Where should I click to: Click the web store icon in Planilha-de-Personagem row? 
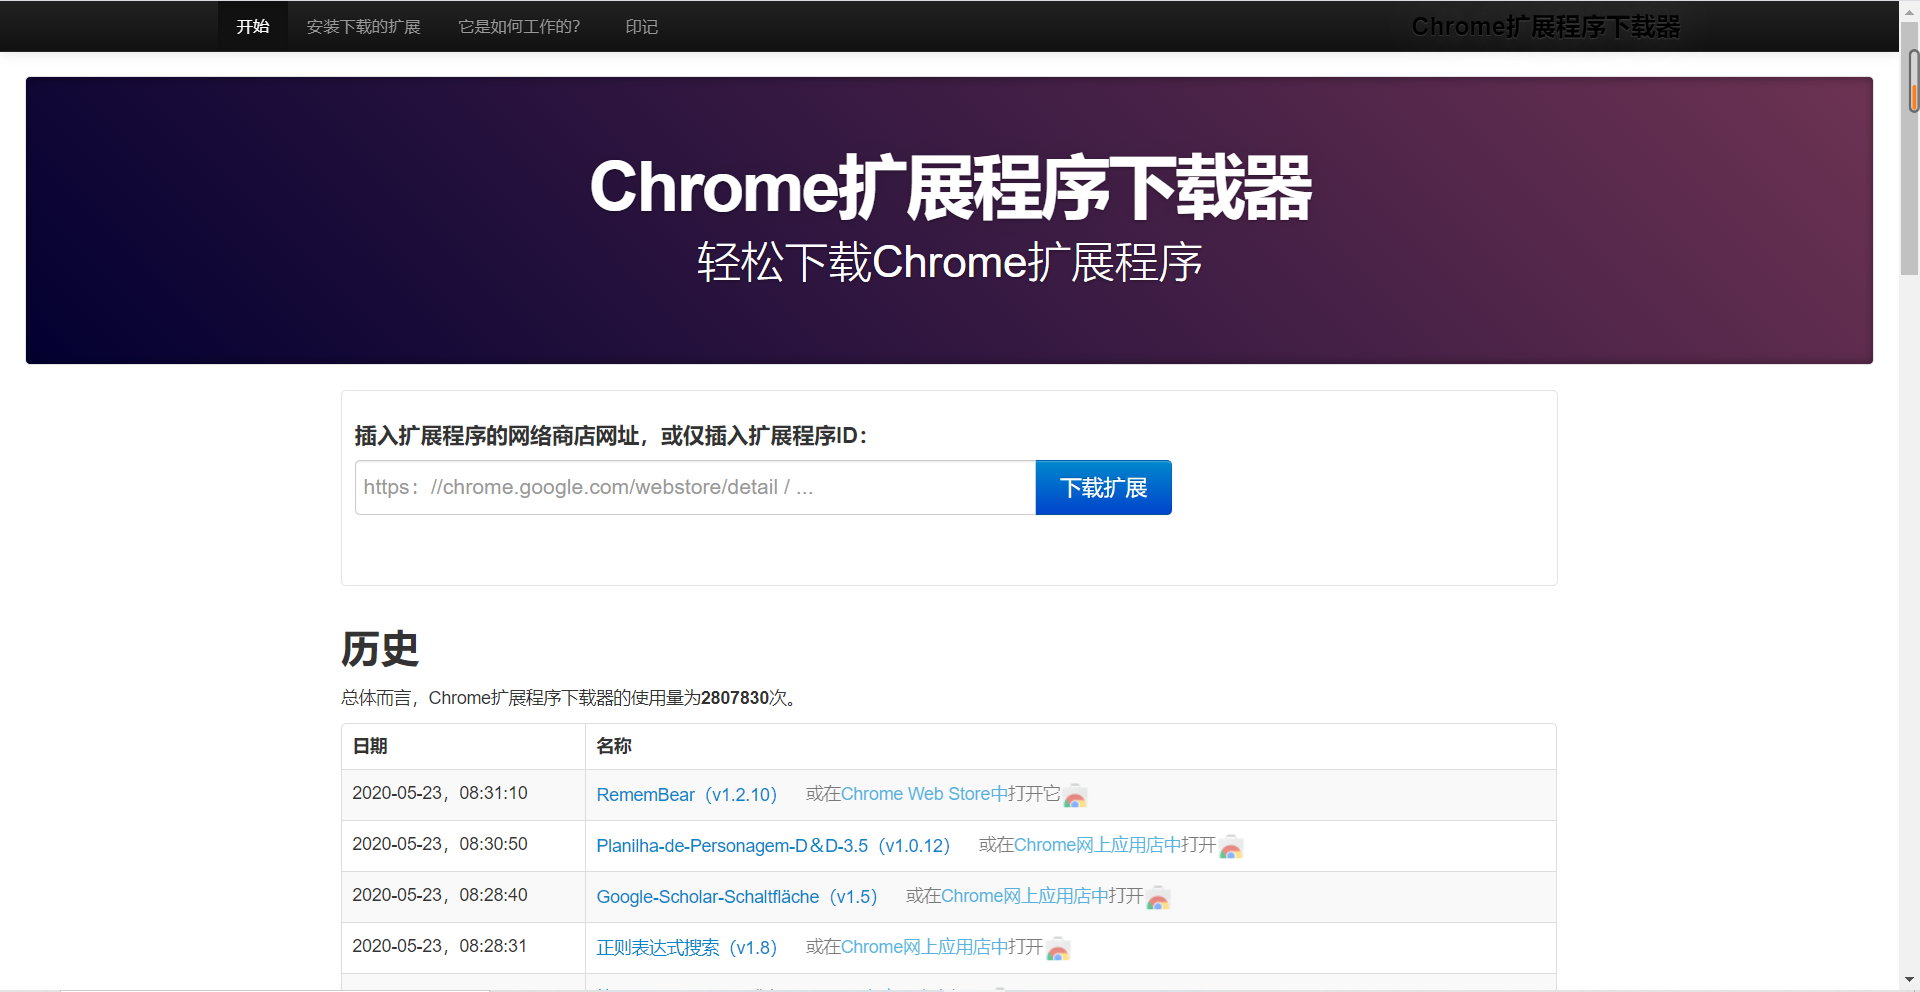coord(1231,847)
